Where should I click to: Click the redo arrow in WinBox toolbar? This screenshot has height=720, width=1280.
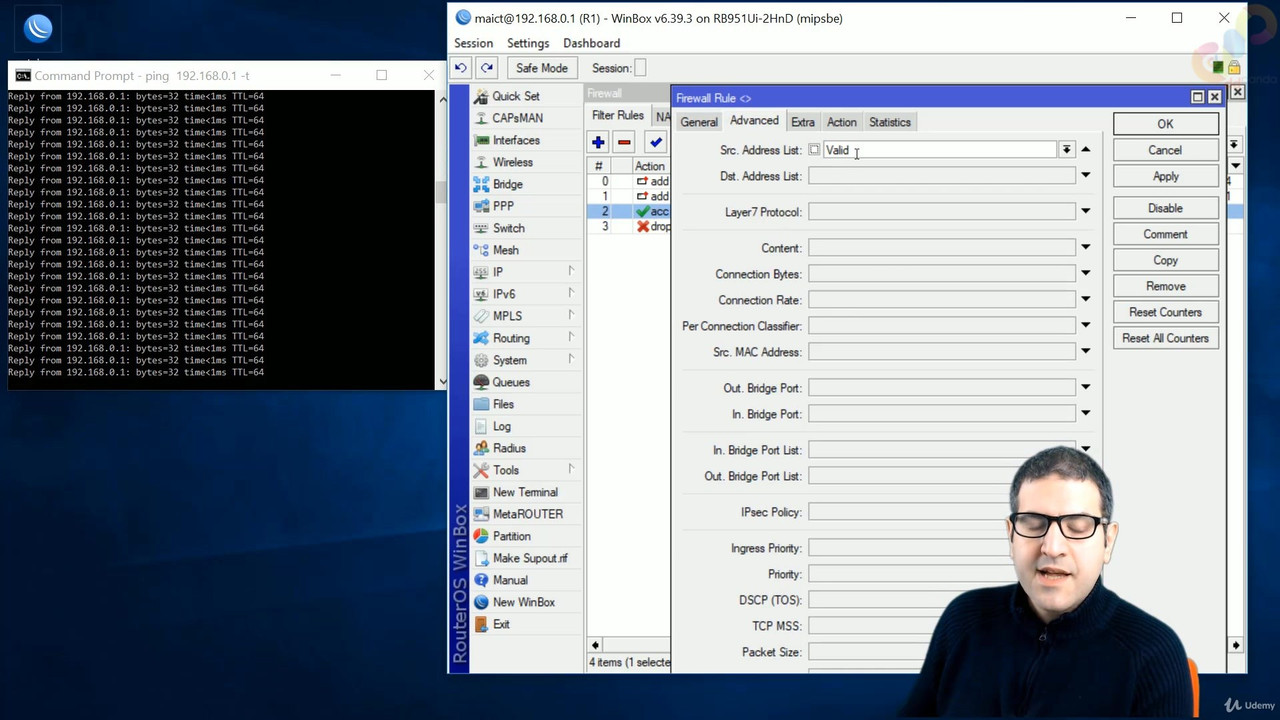point(487,68)
